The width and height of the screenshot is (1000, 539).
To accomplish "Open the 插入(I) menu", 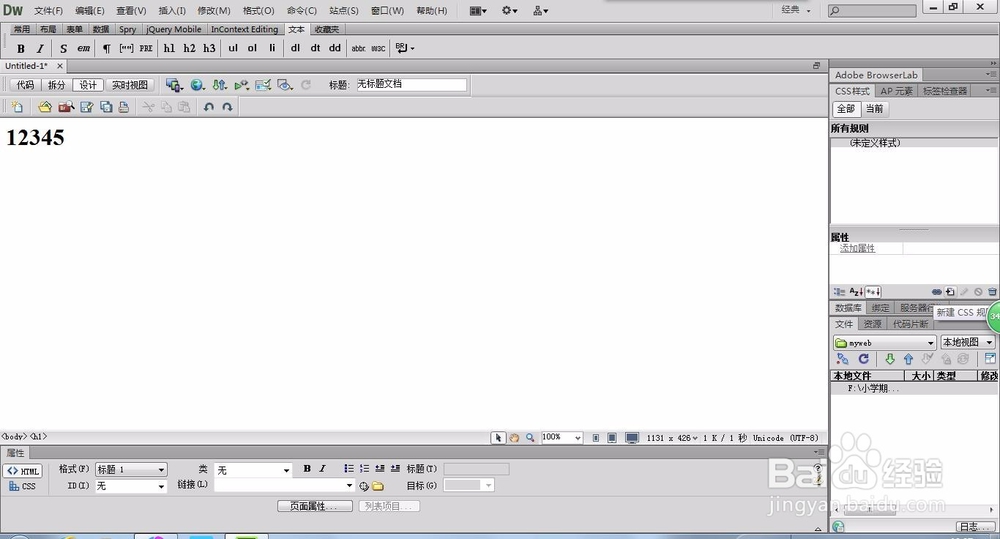I will tap(172, 11).
